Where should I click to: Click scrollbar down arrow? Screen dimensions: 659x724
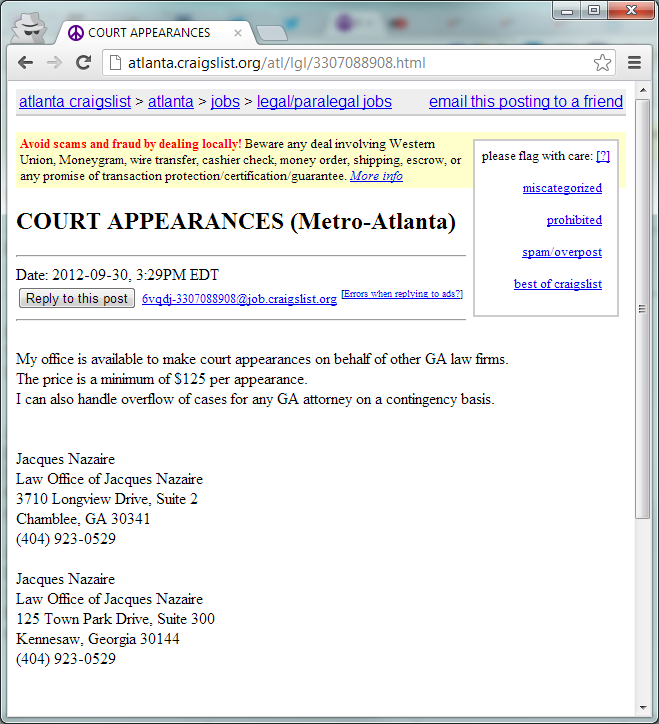(644, 708)
